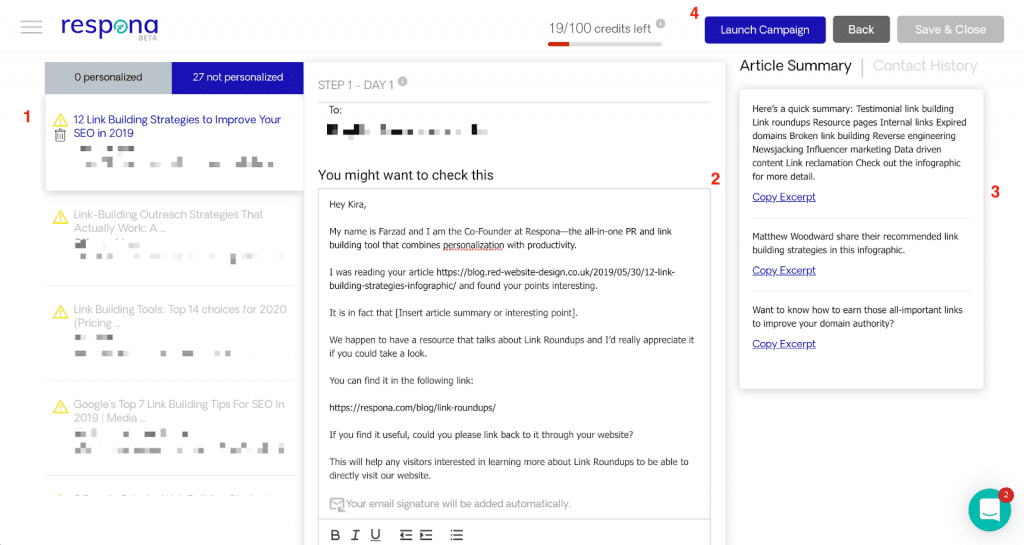Click the email subject 'You might want to check this'
1024x545 pixels.
click(406, 175)
